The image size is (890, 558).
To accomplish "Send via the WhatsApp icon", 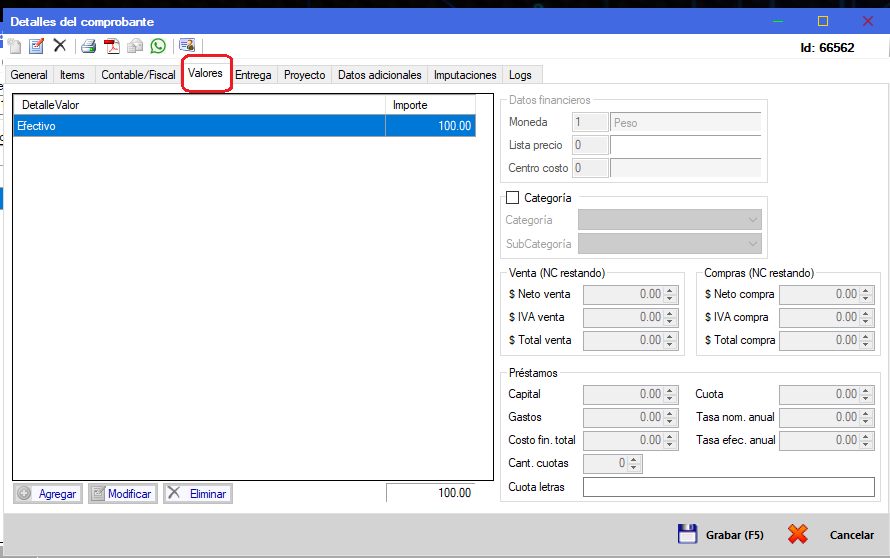I will click(158, 46).
